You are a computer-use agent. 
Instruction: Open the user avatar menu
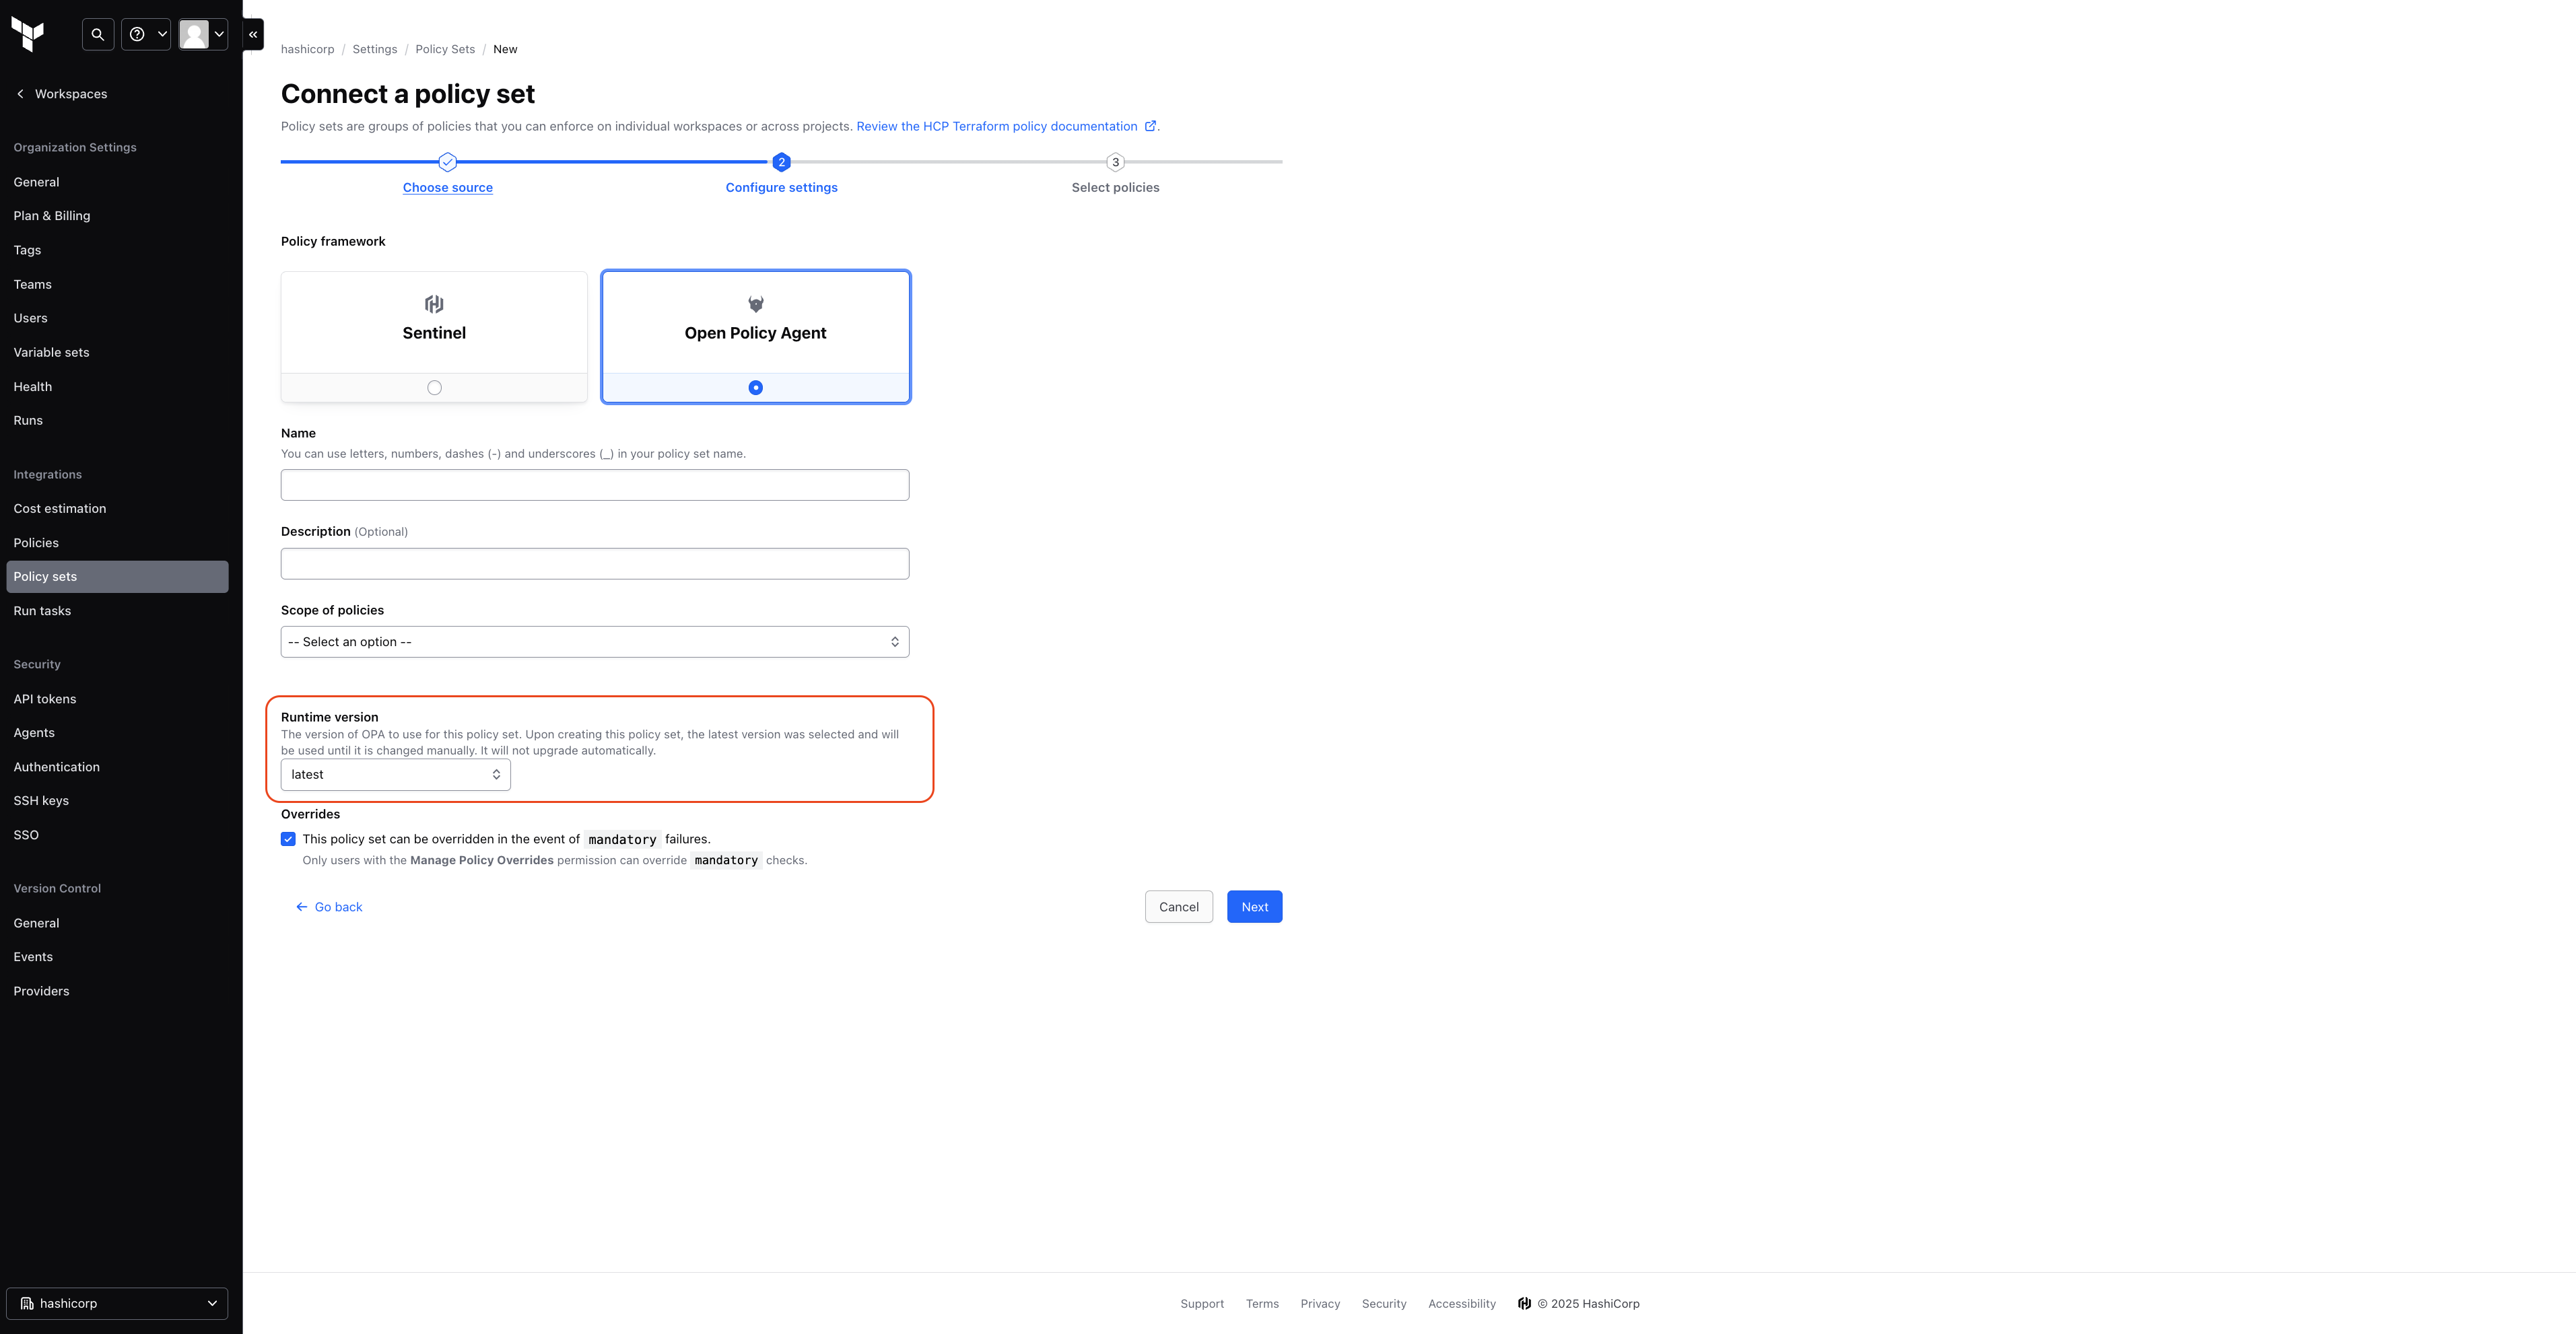click(203, 34)
